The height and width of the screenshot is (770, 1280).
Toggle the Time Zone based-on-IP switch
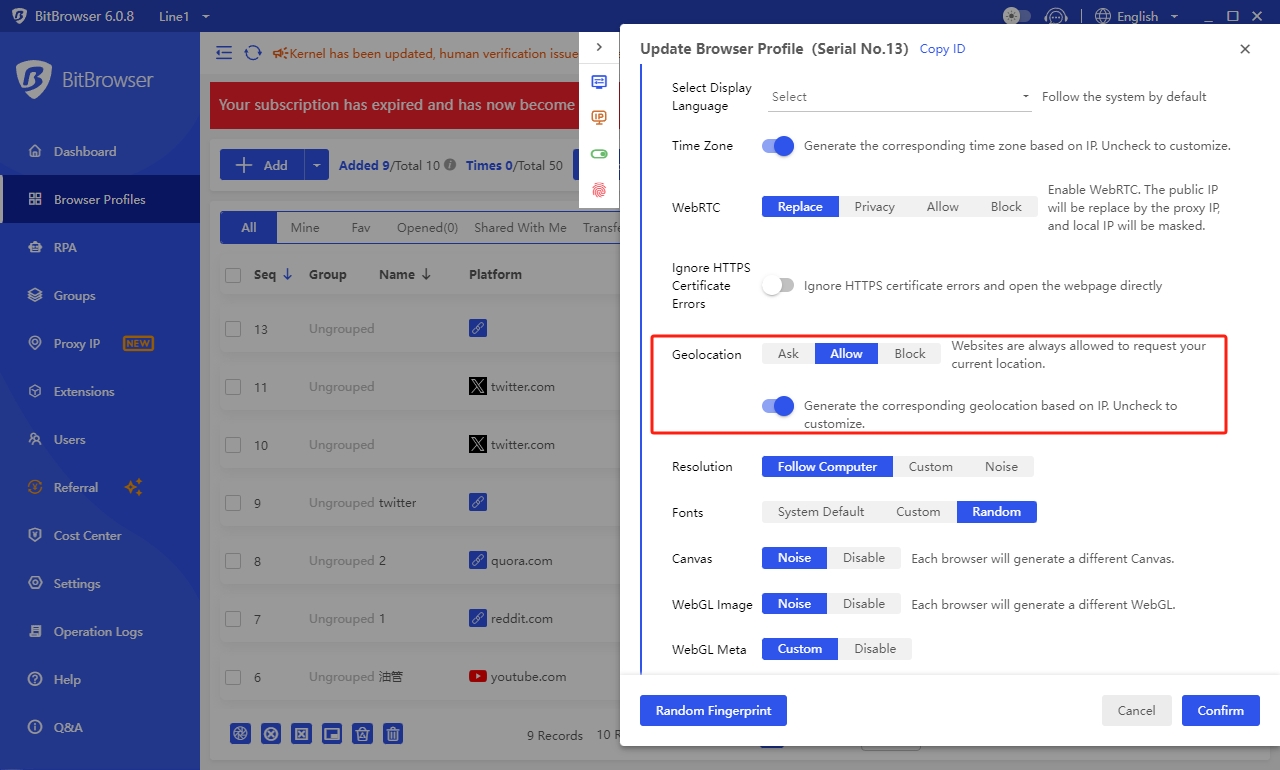[778, 146]
